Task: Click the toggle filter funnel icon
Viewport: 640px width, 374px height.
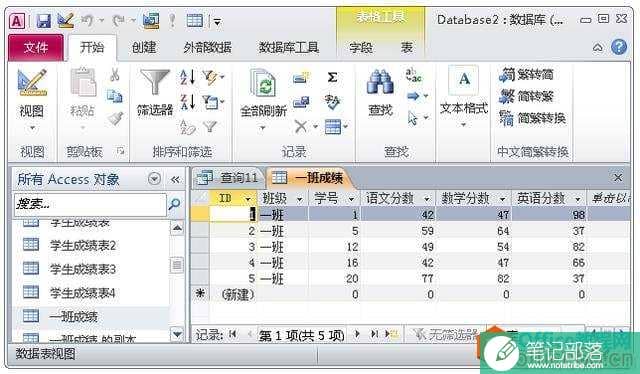Action: [x=210, y=127]
